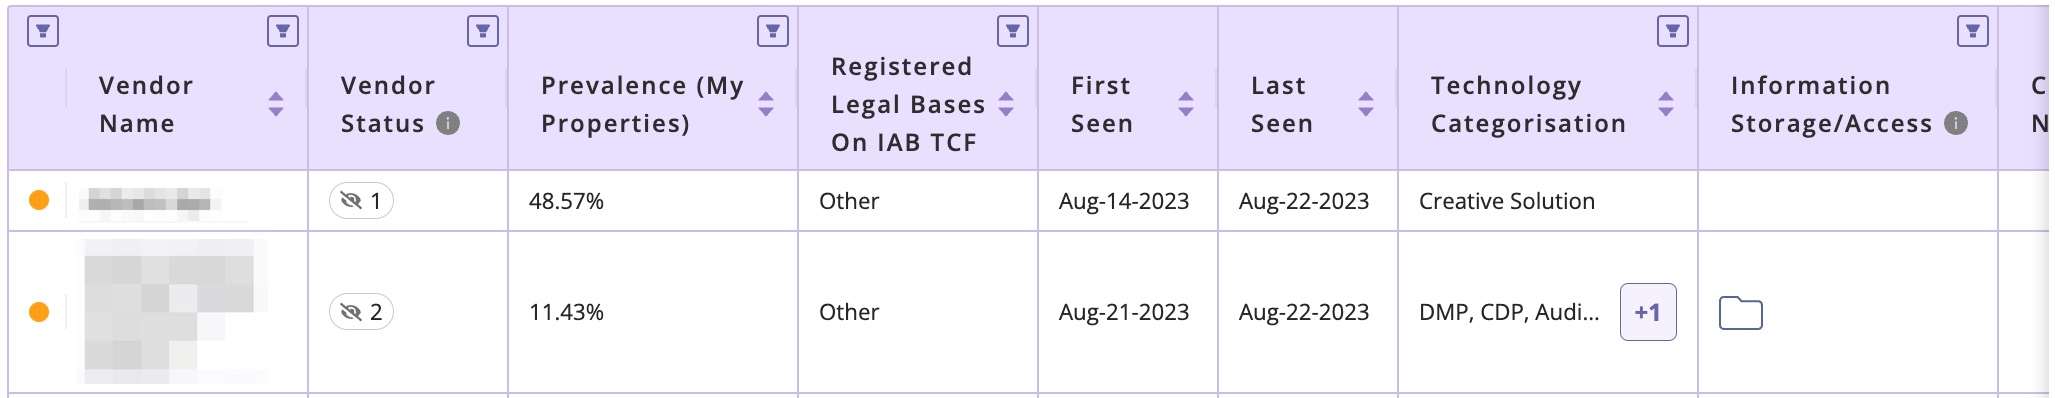Sort by First Seen column arrows
Screen dimensions: 2055x398
click(1186, 104)
